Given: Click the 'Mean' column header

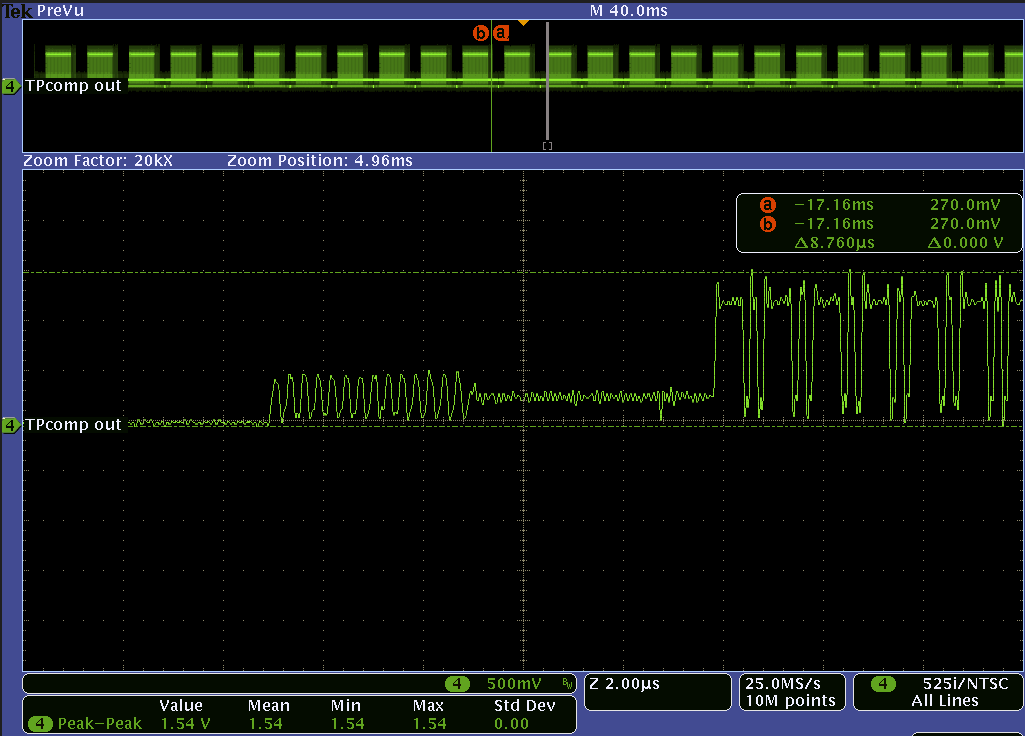Looking at the screenshot, I should 269,706.
